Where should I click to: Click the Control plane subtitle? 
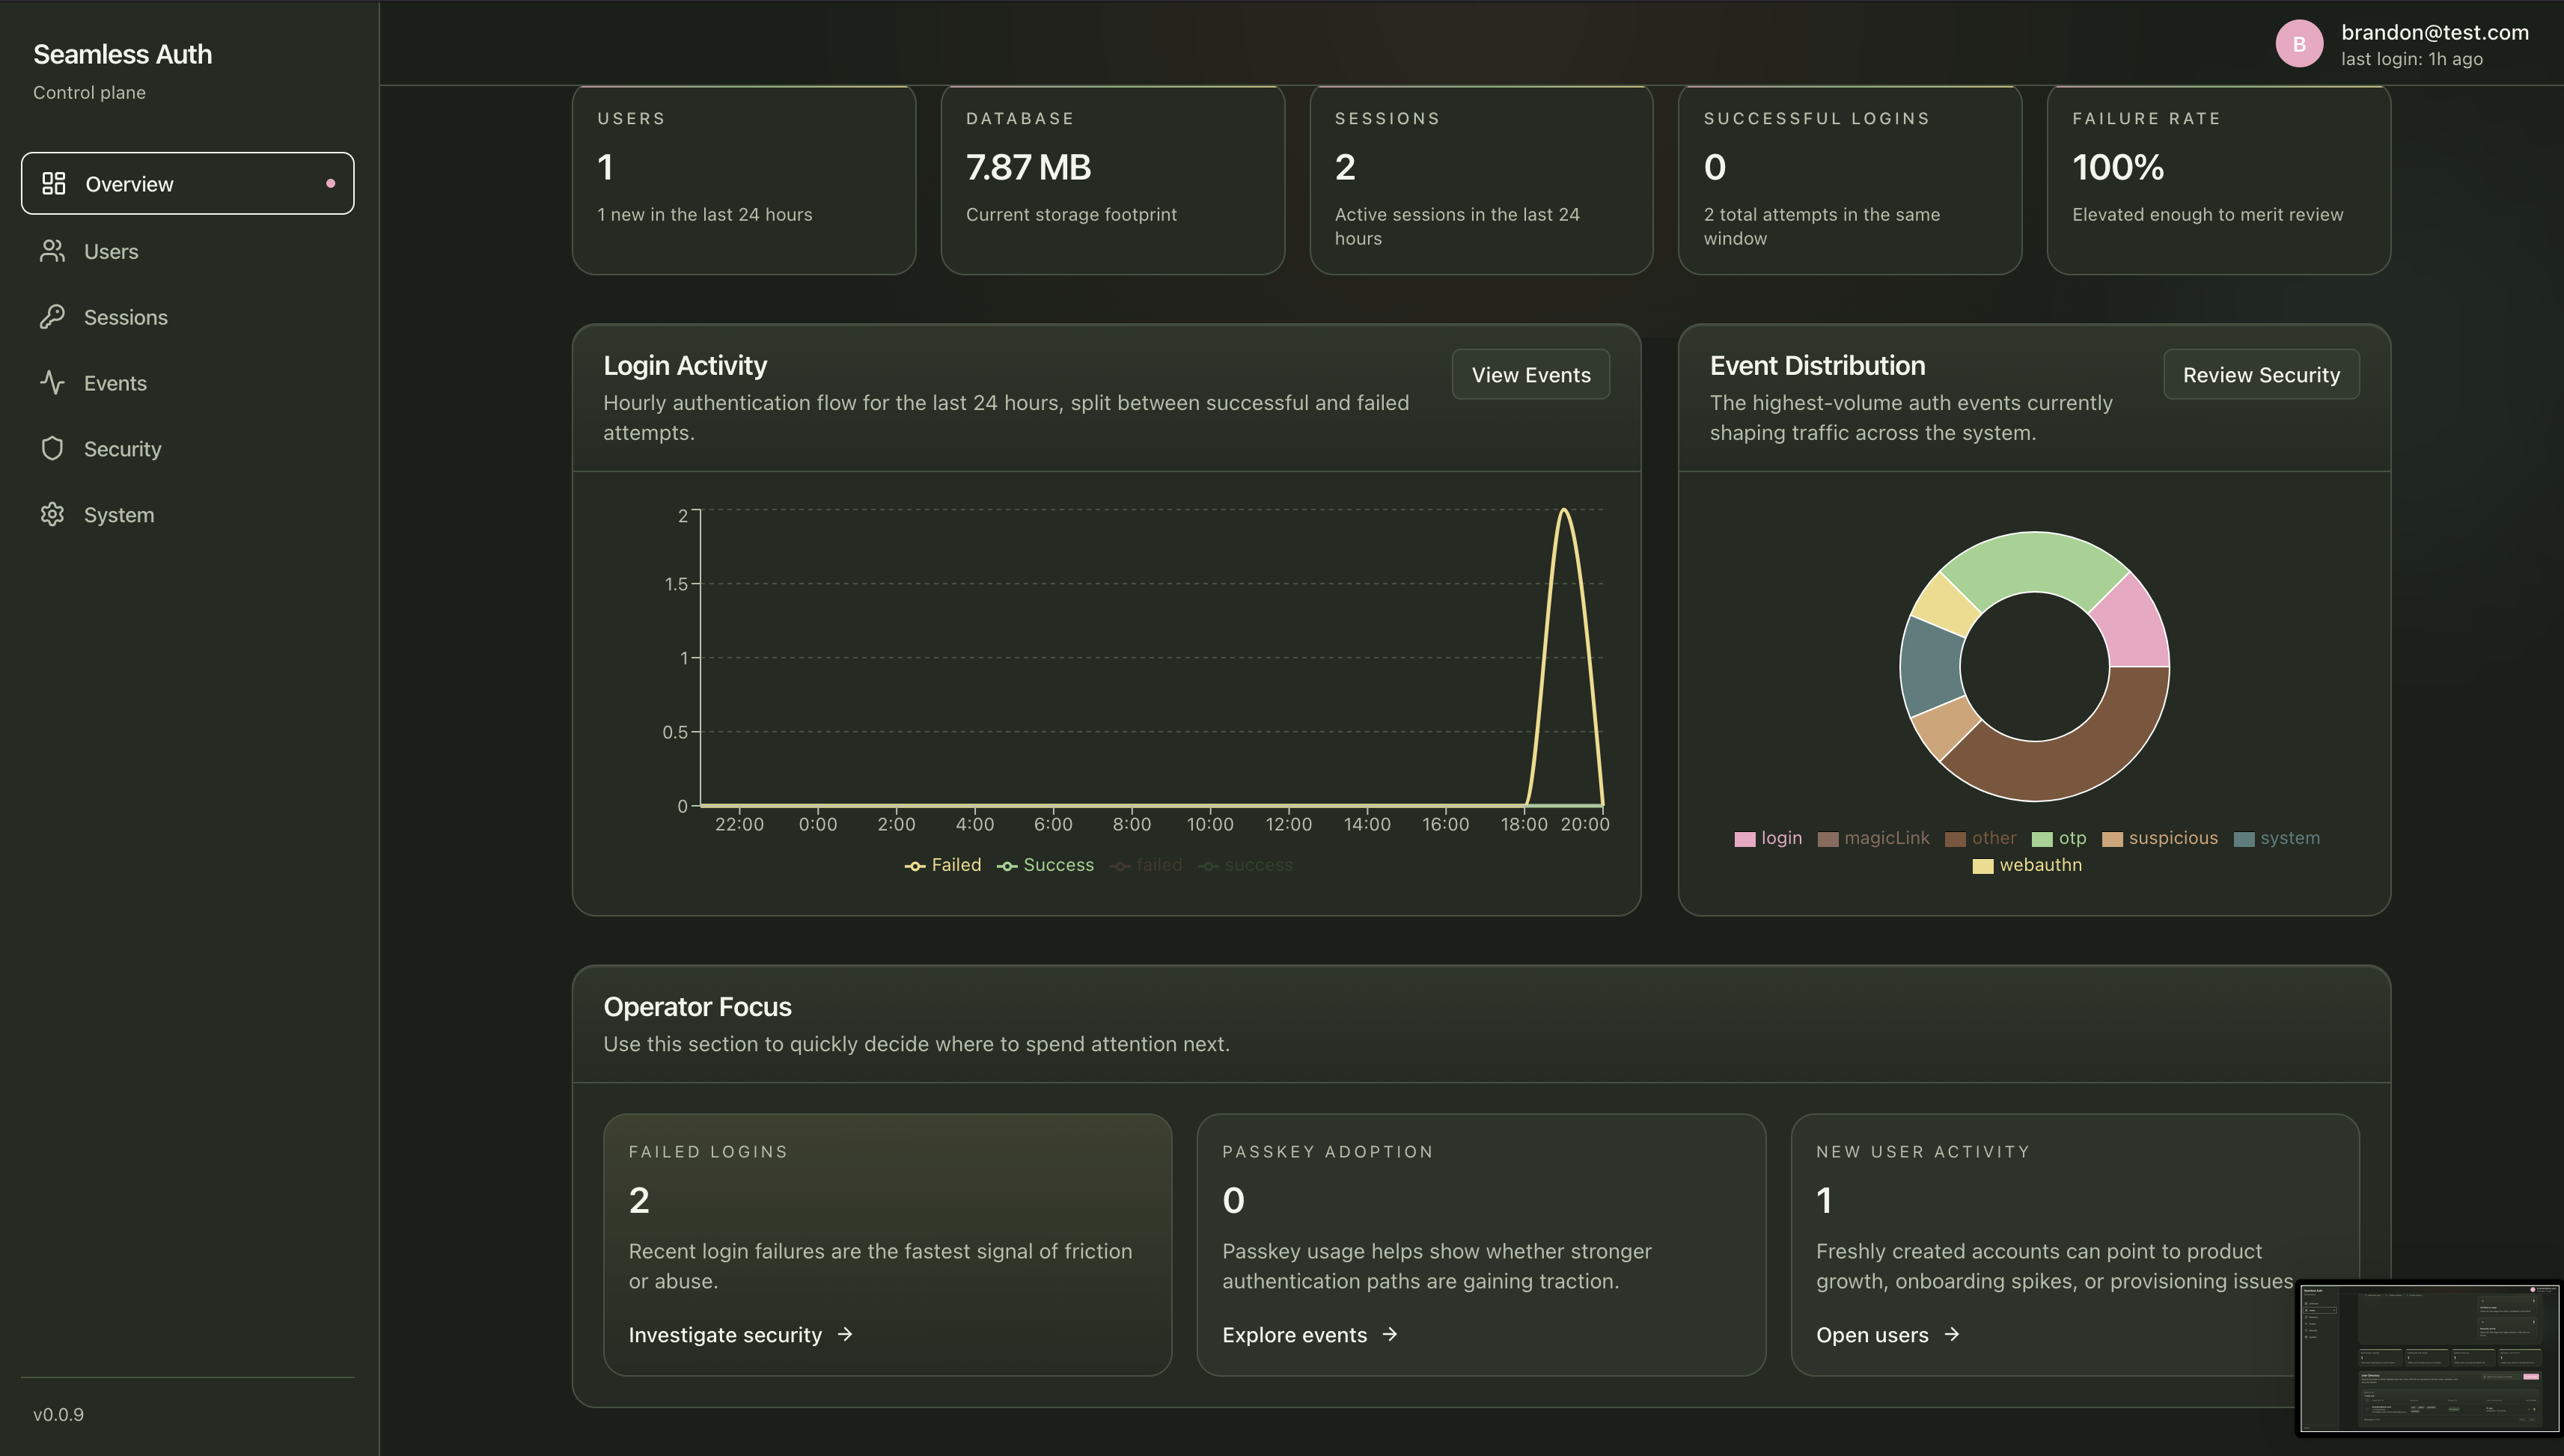coord(89,92)
